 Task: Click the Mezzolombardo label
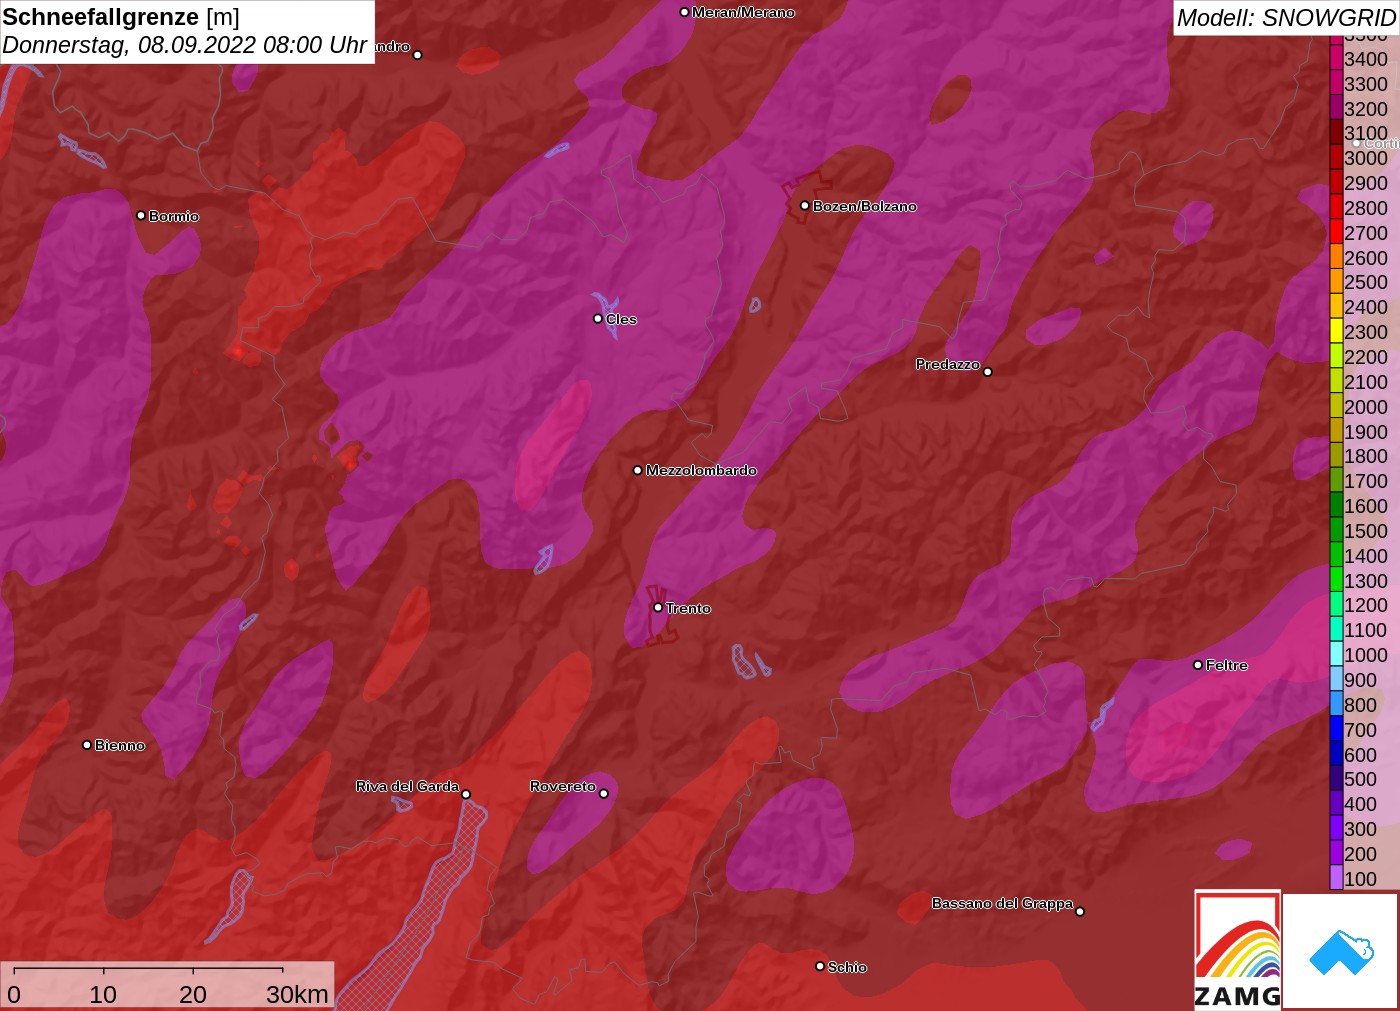tap(701, 470)
